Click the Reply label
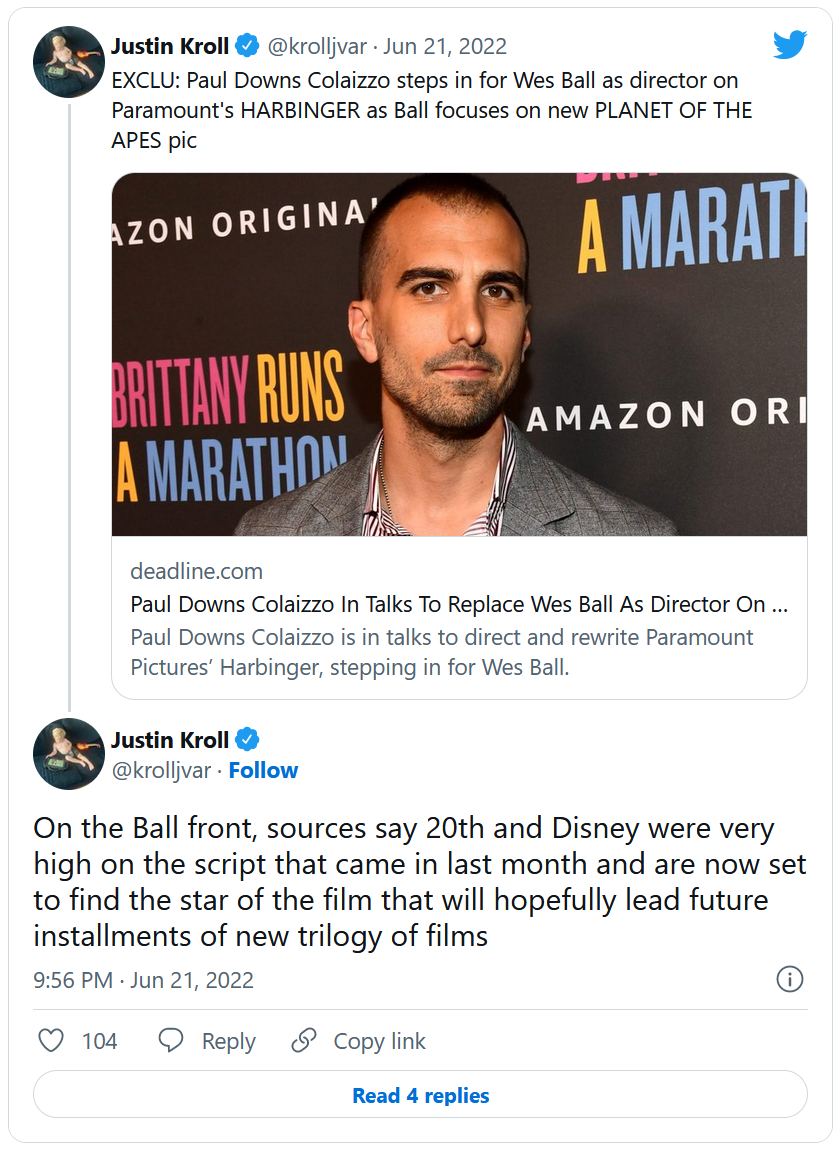 228,1041
